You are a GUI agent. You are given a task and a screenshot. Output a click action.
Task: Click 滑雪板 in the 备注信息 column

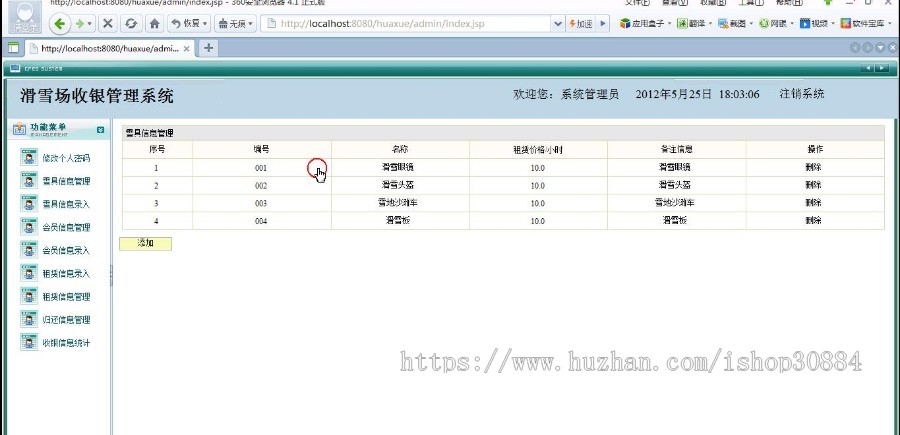[x=675, y=220]
